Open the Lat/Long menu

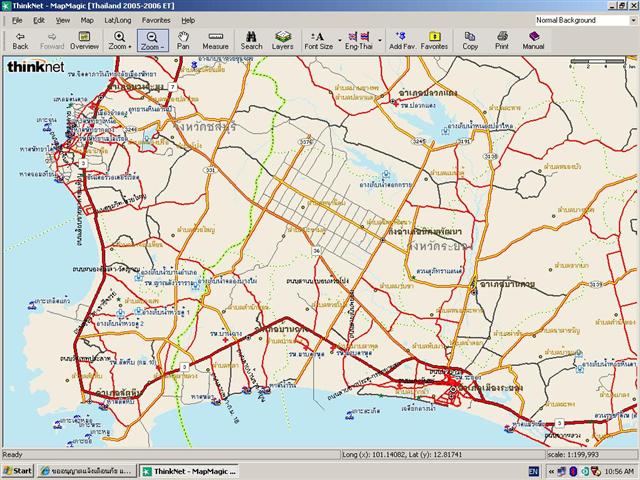click(x=117, y=20)
